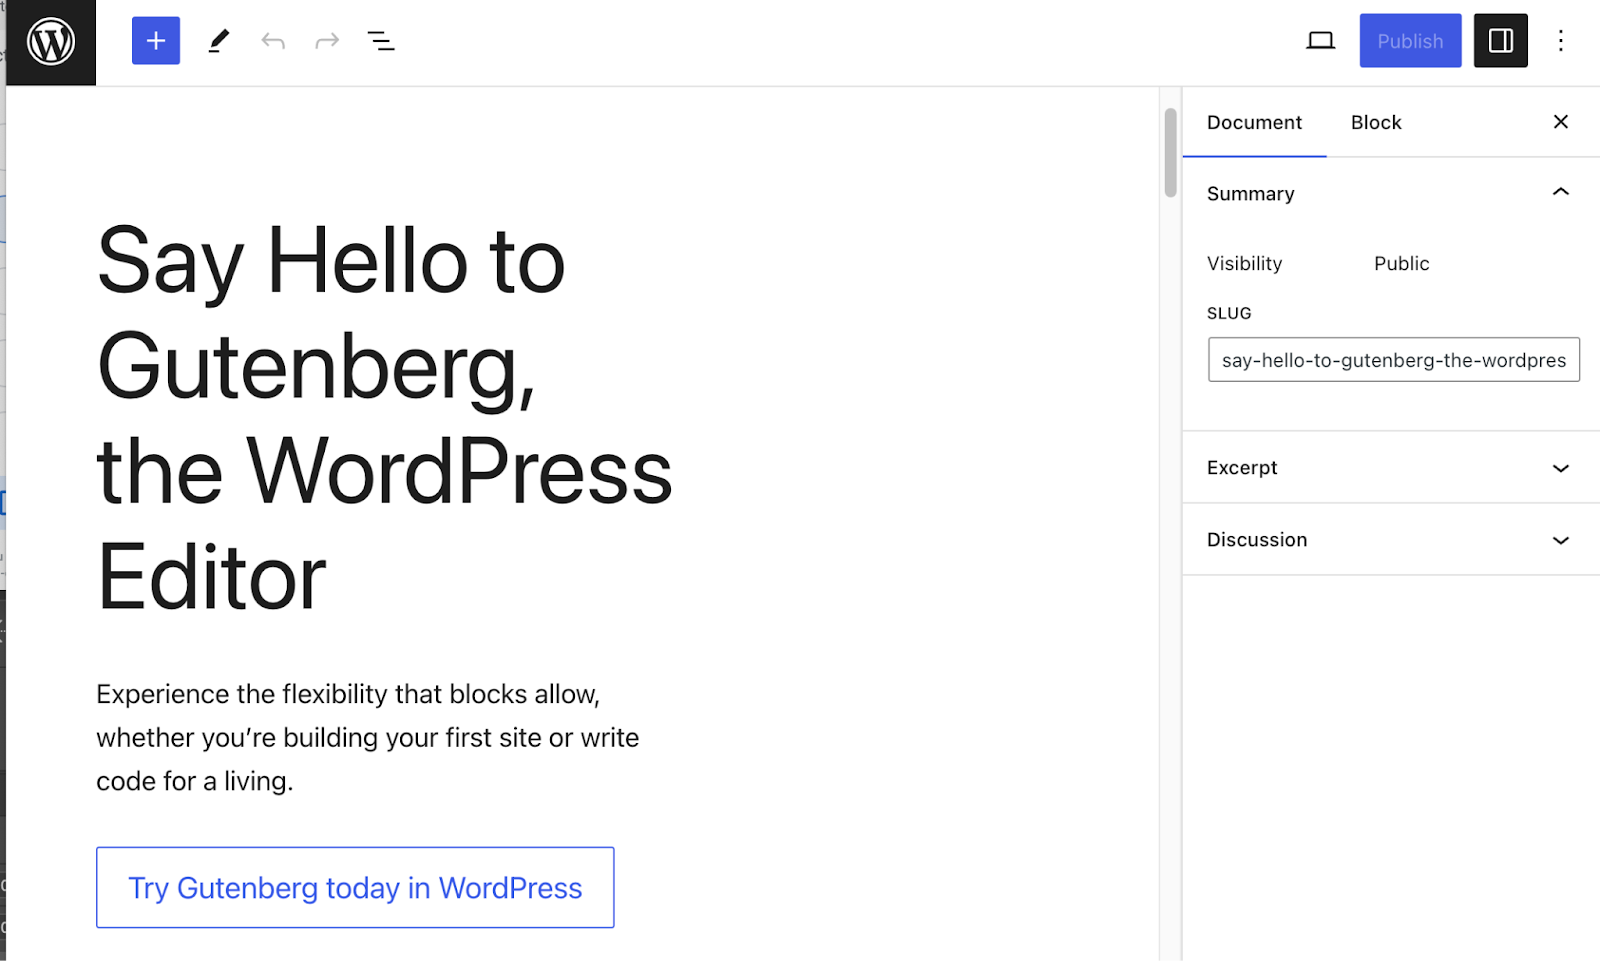Collapse the Summary panel

click(x=1391, y=193)
